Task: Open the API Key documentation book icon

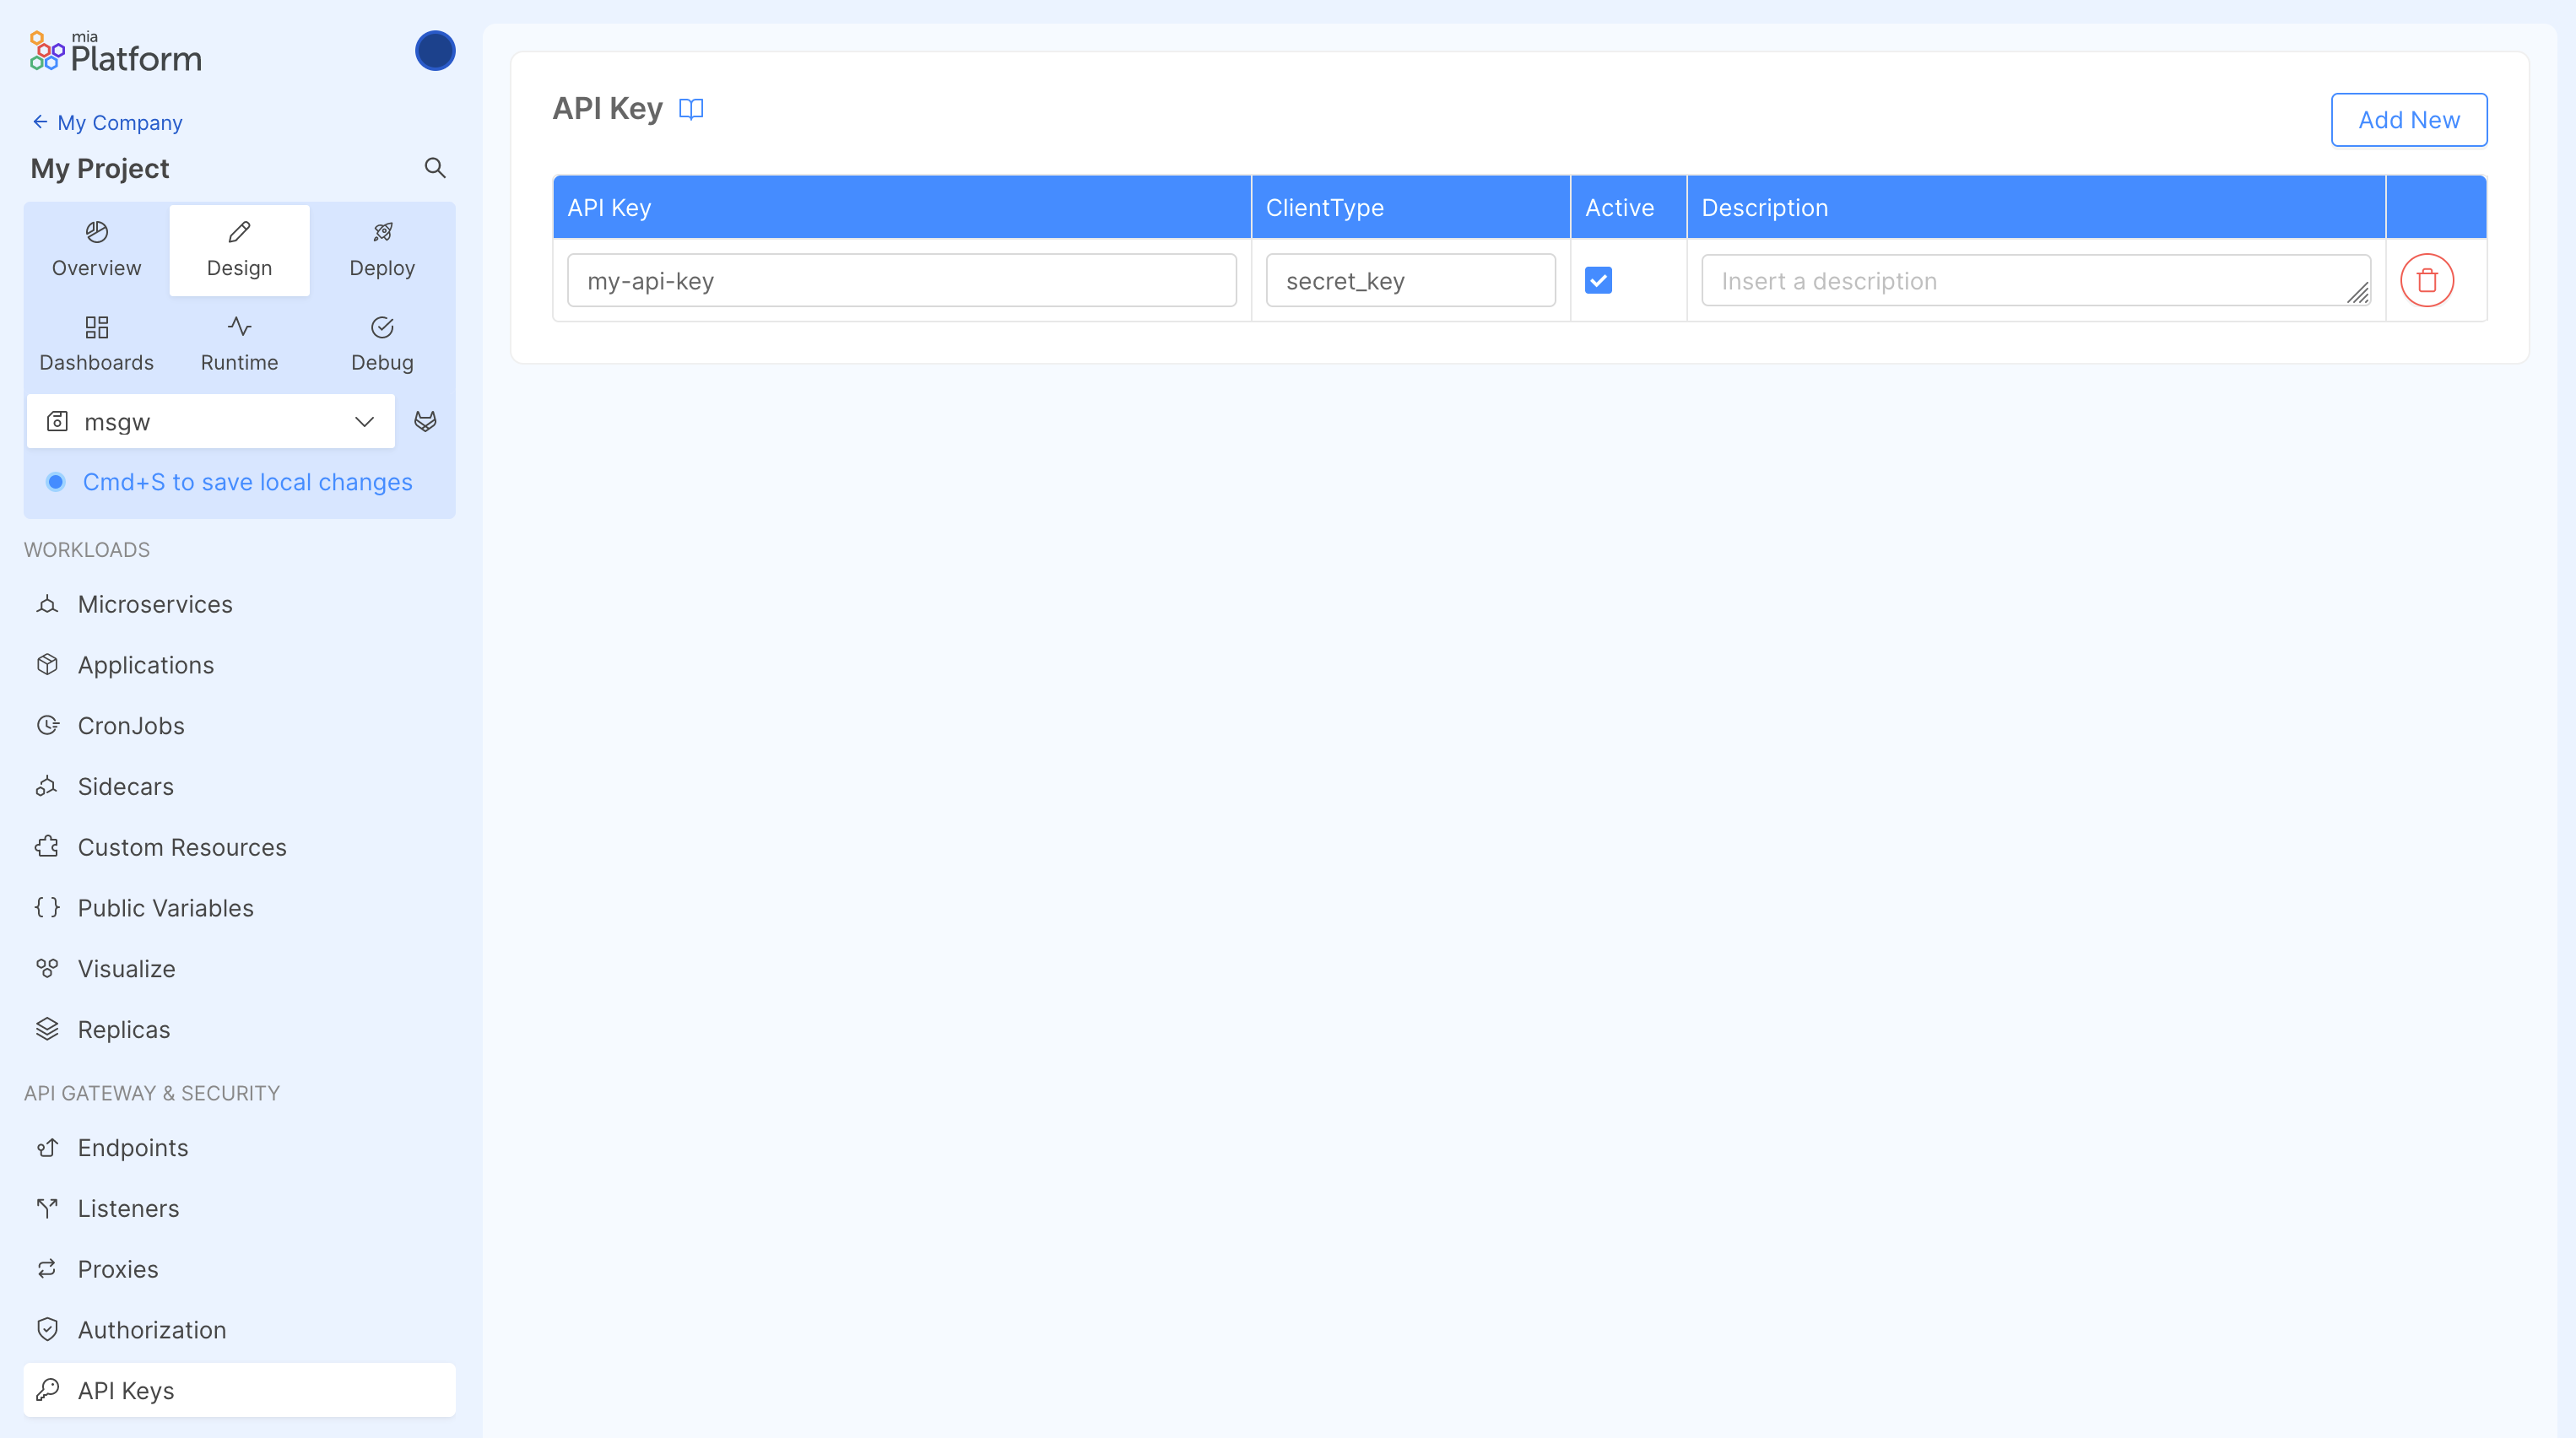Action: coord(691,108)
